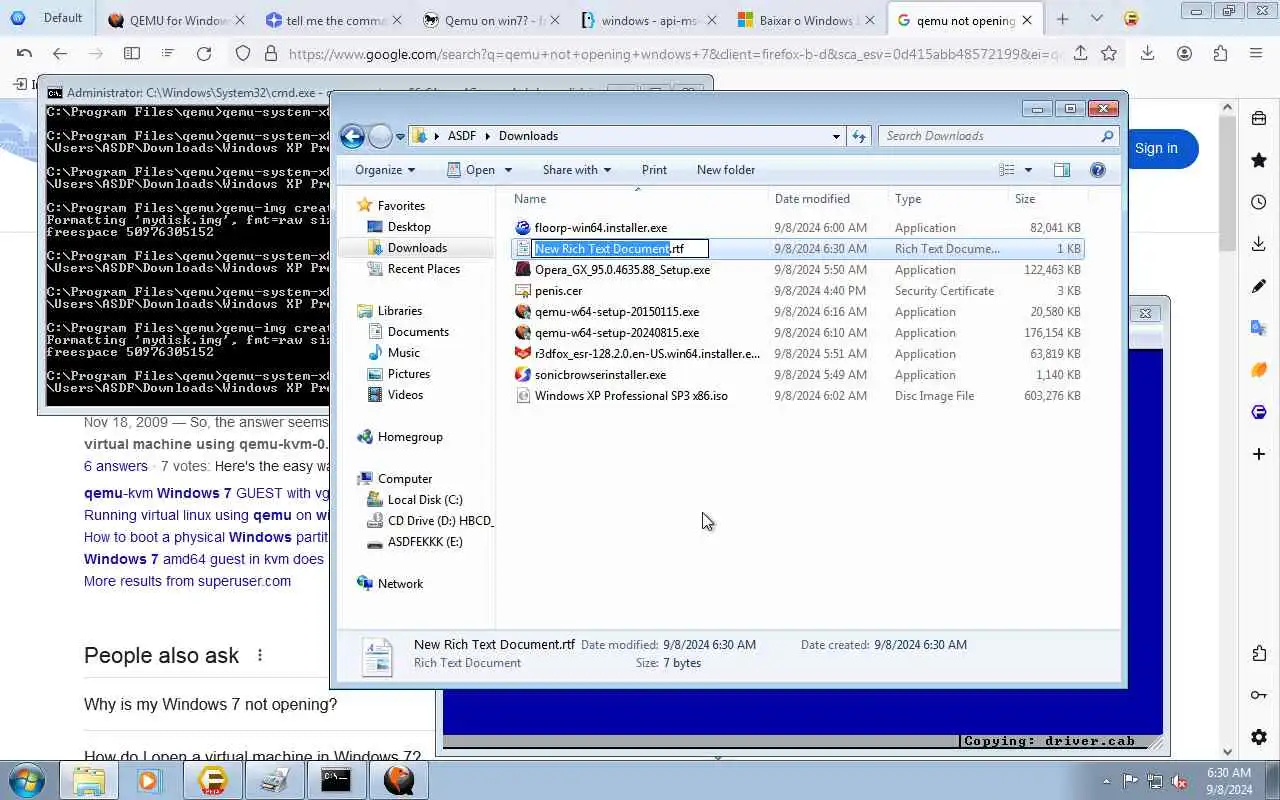Click the volume tray icon
The height and width of the screenshot is (800, 1280).
[x=1179, y=781]
